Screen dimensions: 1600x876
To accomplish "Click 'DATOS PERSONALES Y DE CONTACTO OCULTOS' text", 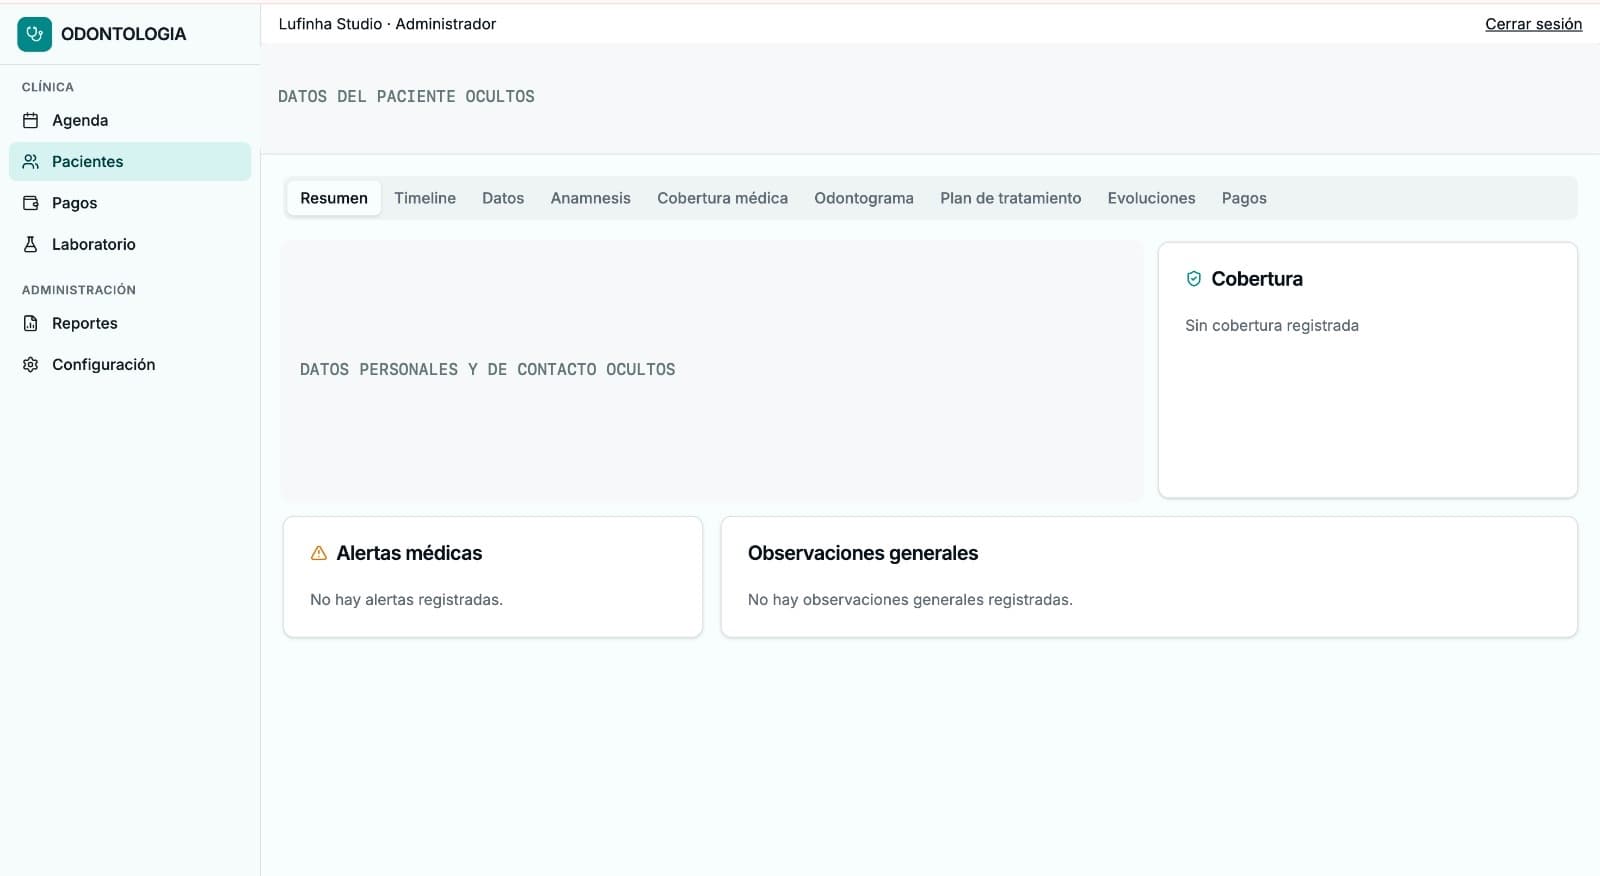I will coord(487,370).
